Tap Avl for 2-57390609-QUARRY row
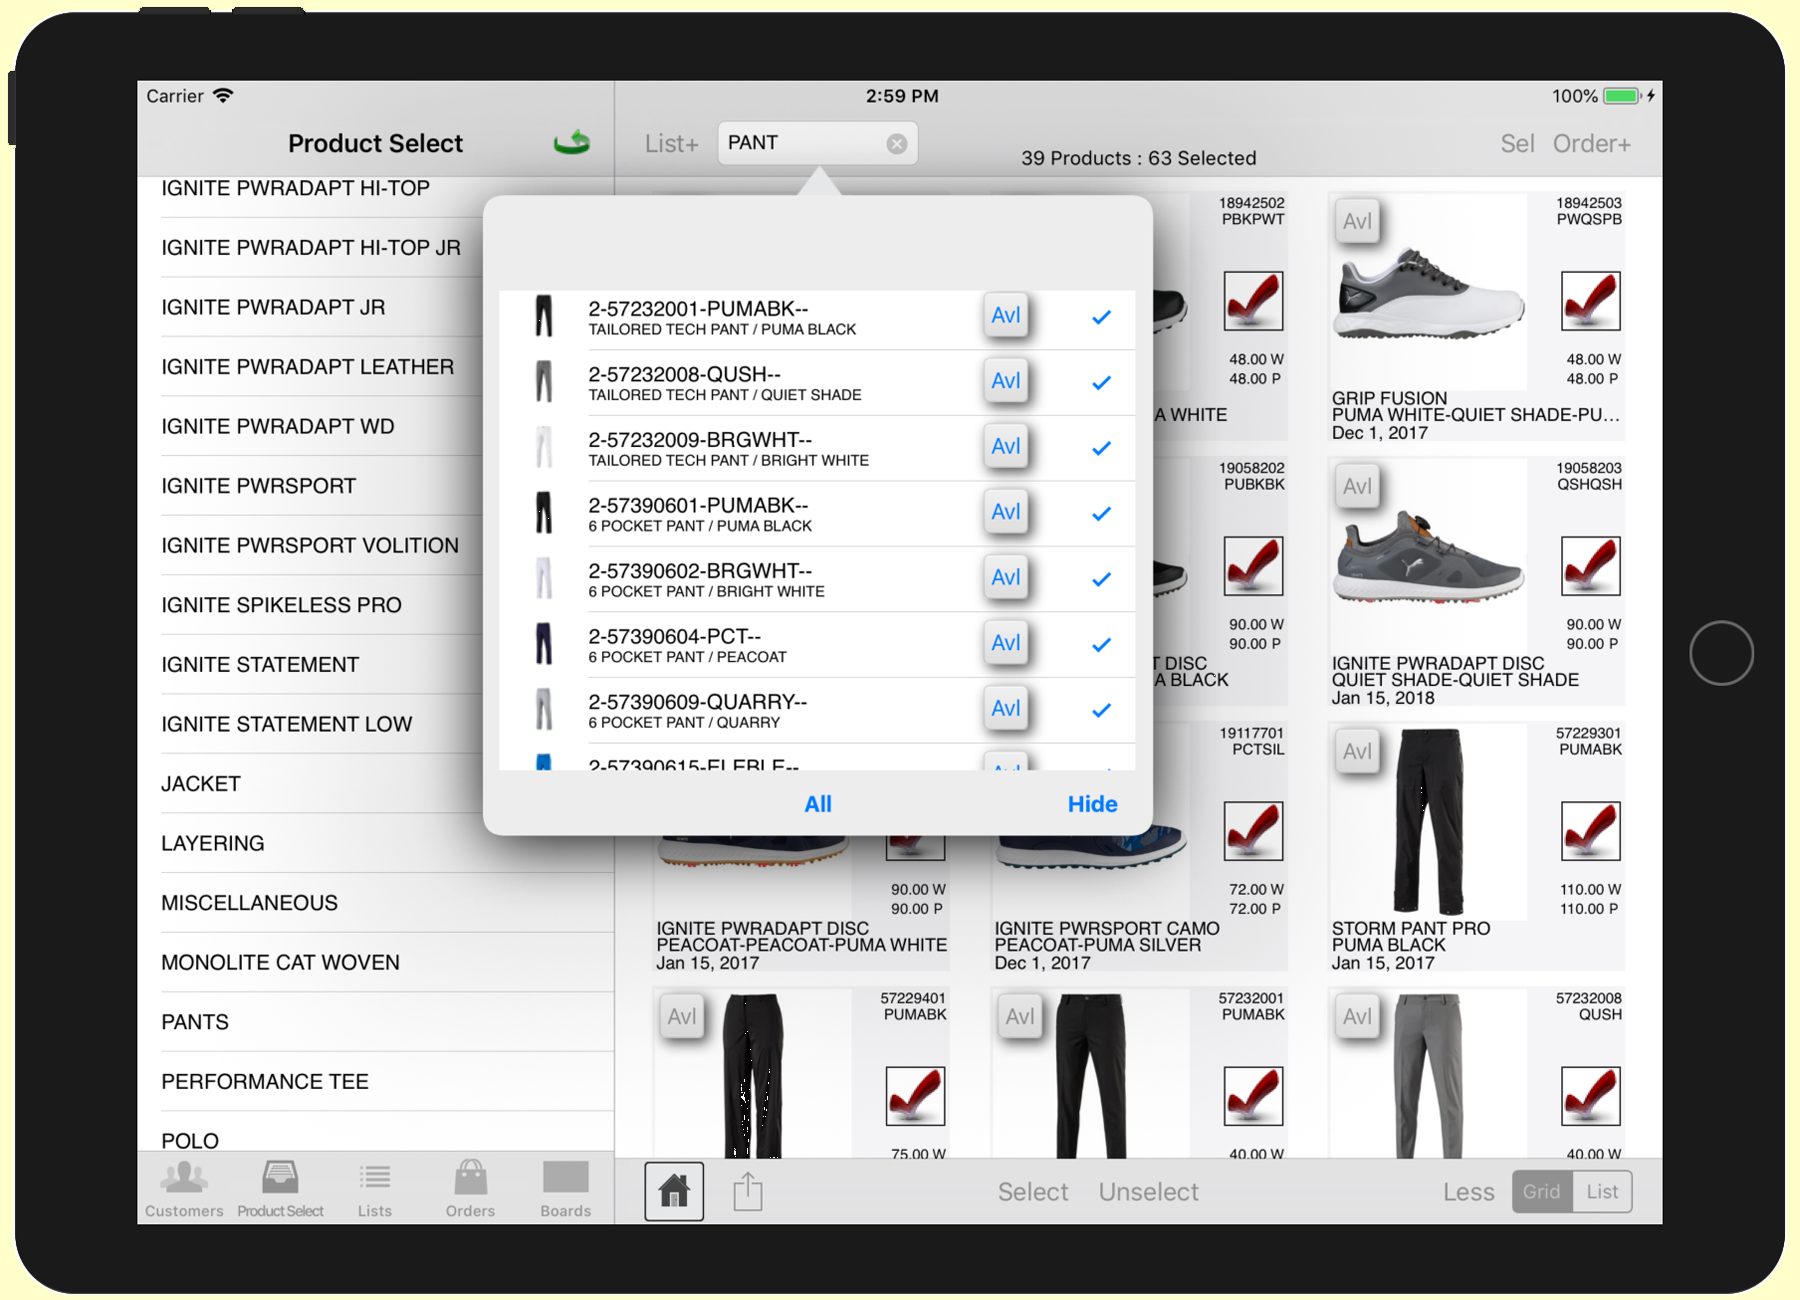This screenshot has height=1300, width=1800. click(x=1006, y=709)
